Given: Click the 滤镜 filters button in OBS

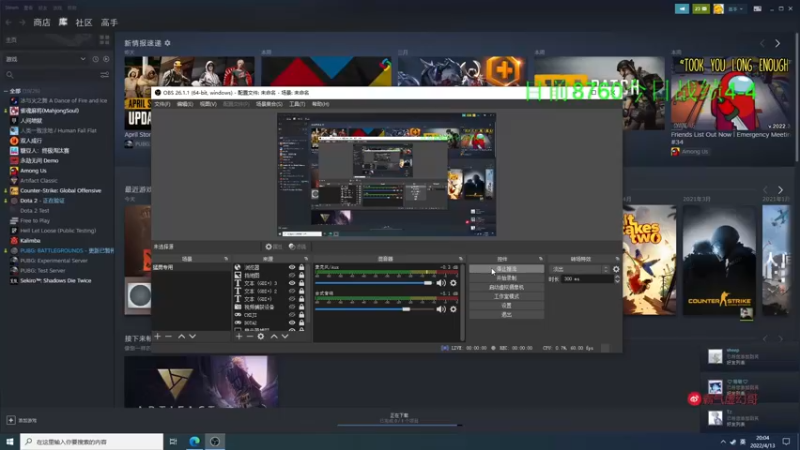Looking at the screenshot, I should click(297, 247).
